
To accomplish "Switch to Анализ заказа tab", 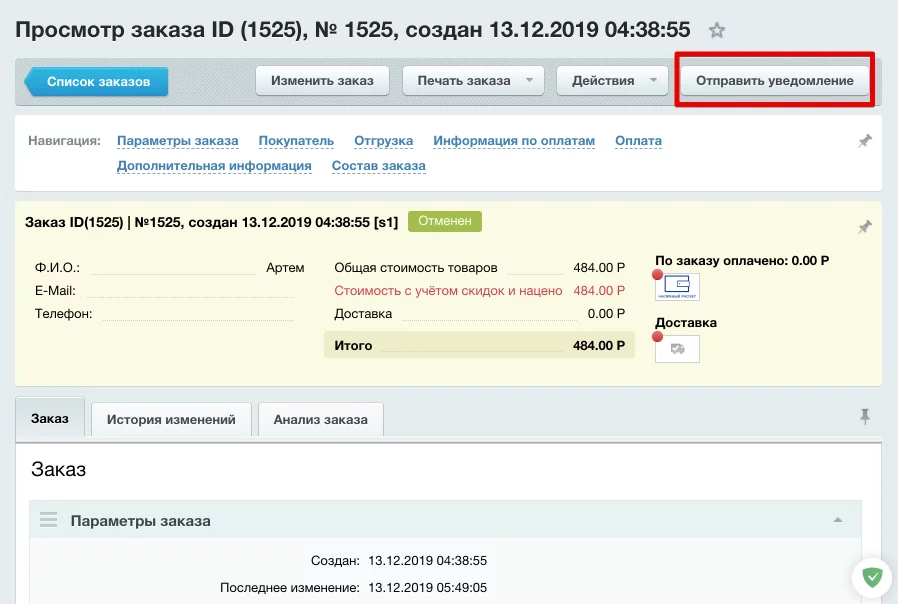I will [x=320, y=420].
